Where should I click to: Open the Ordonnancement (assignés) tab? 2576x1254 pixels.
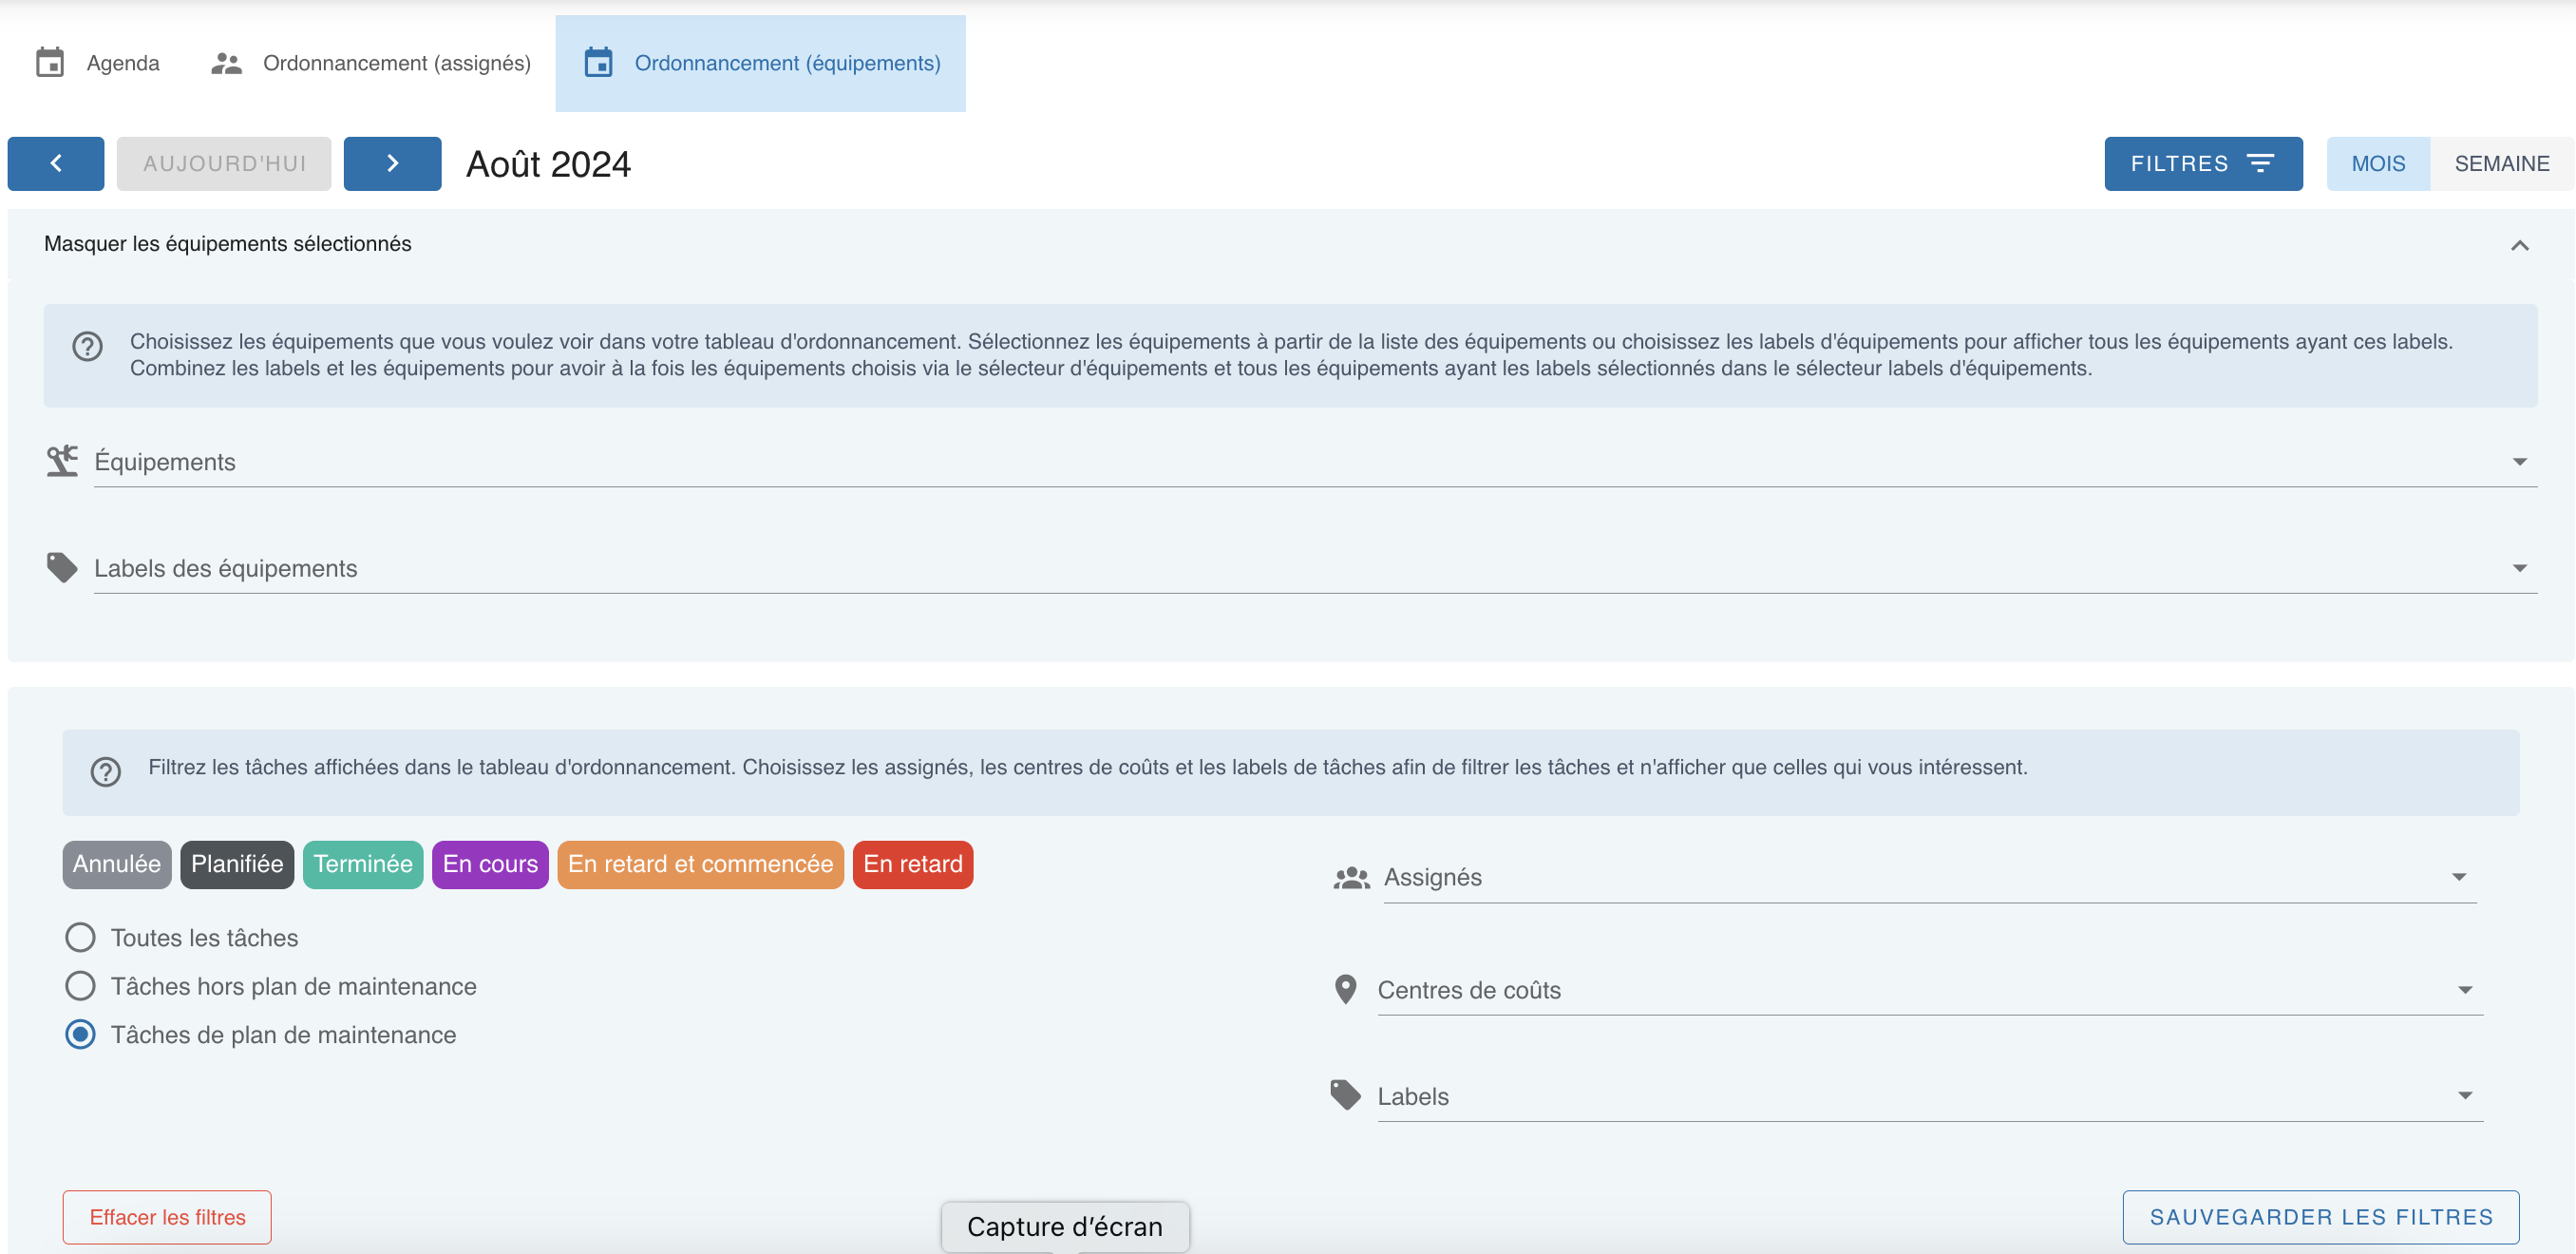click(371, 63)
